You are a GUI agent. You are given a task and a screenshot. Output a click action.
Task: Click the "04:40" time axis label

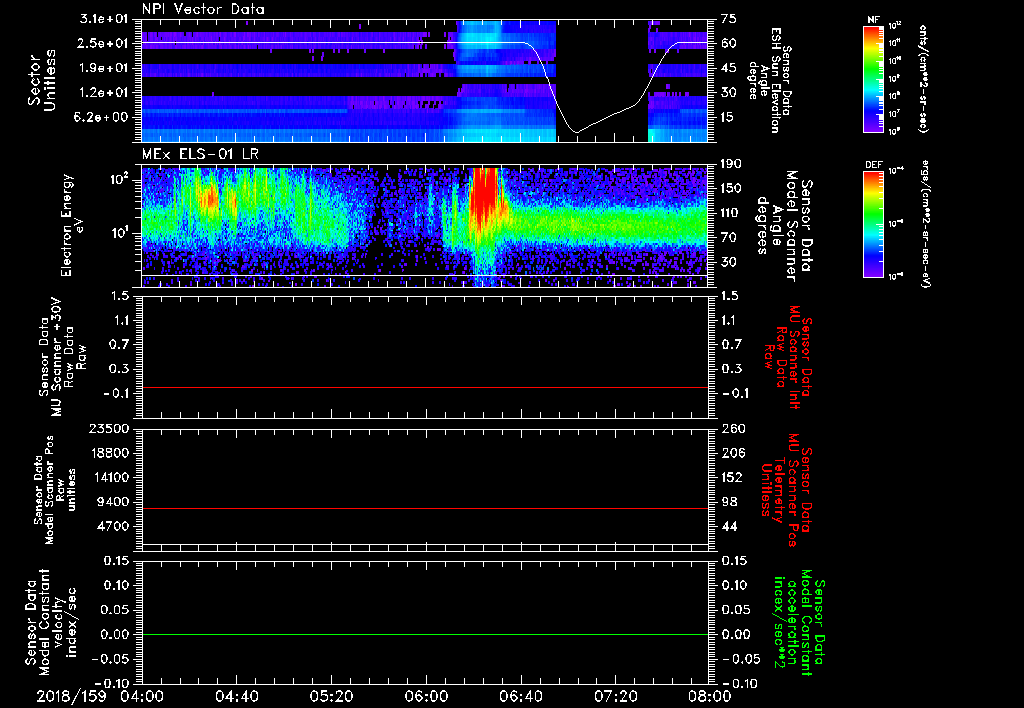236,696
